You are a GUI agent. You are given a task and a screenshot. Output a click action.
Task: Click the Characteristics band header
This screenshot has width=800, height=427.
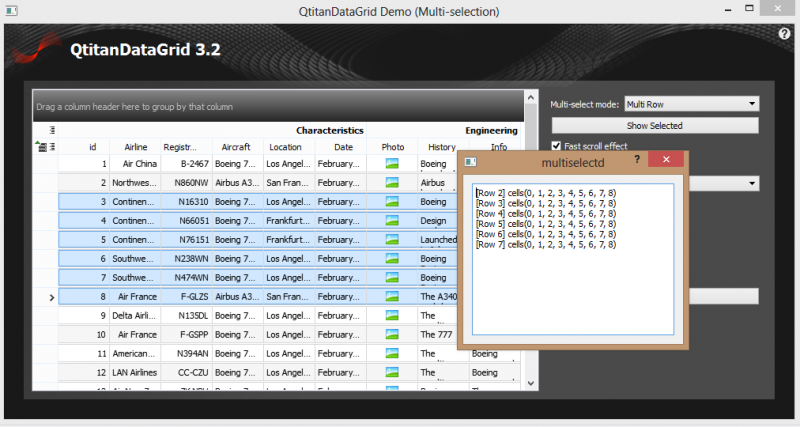click(212, 131)
